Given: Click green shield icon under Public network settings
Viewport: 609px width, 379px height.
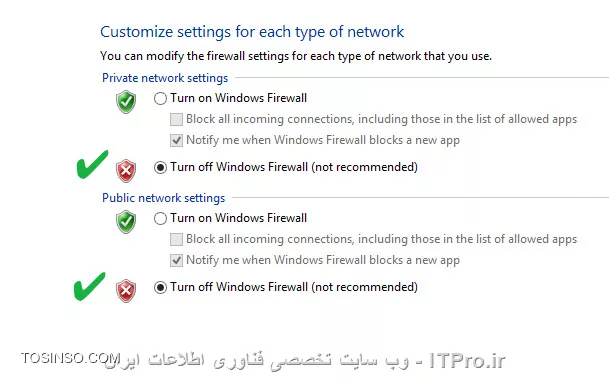Looking at the screenshot, I should tap(126, 222).
